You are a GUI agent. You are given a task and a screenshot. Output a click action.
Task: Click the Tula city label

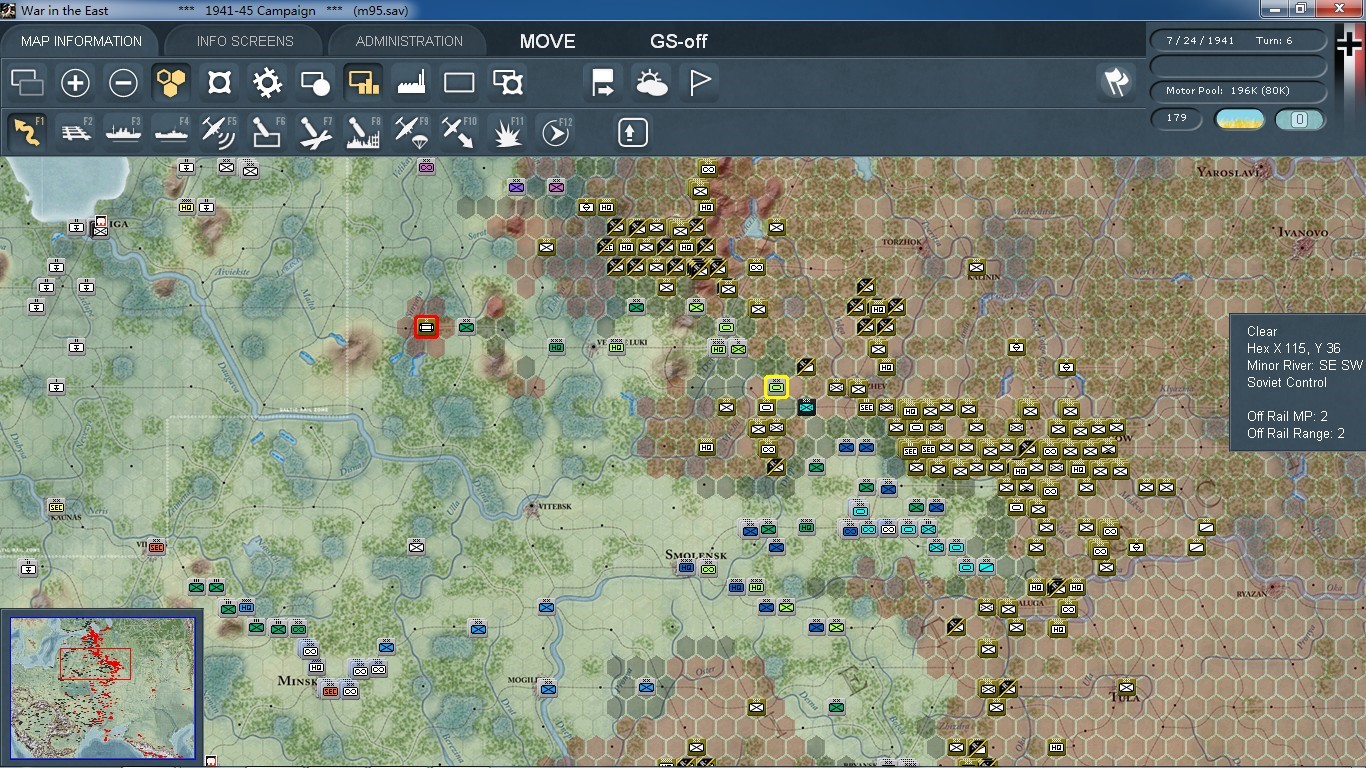(x=1124, y=697)
